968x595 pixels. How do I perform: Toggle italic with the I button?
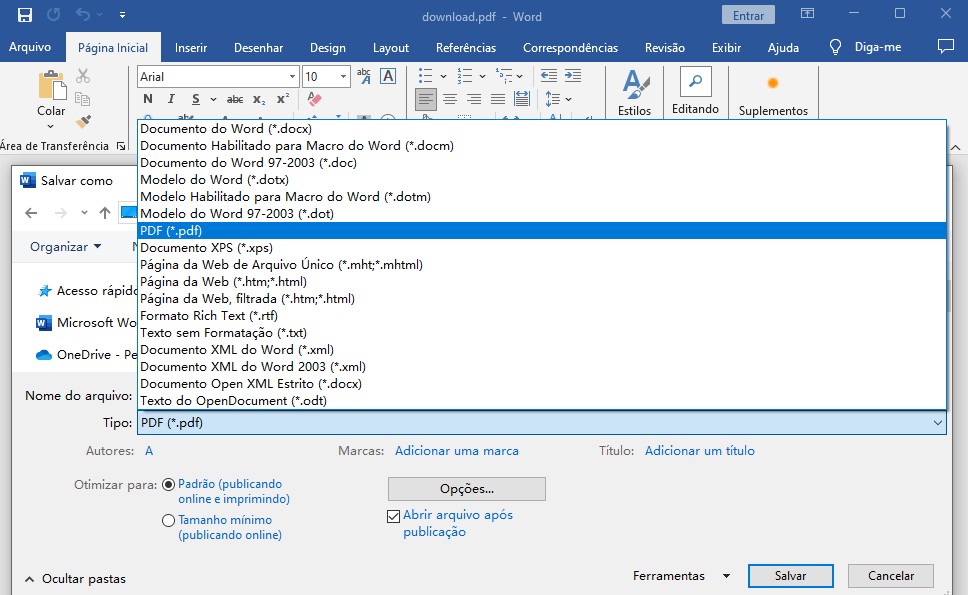tap(171, 99)
